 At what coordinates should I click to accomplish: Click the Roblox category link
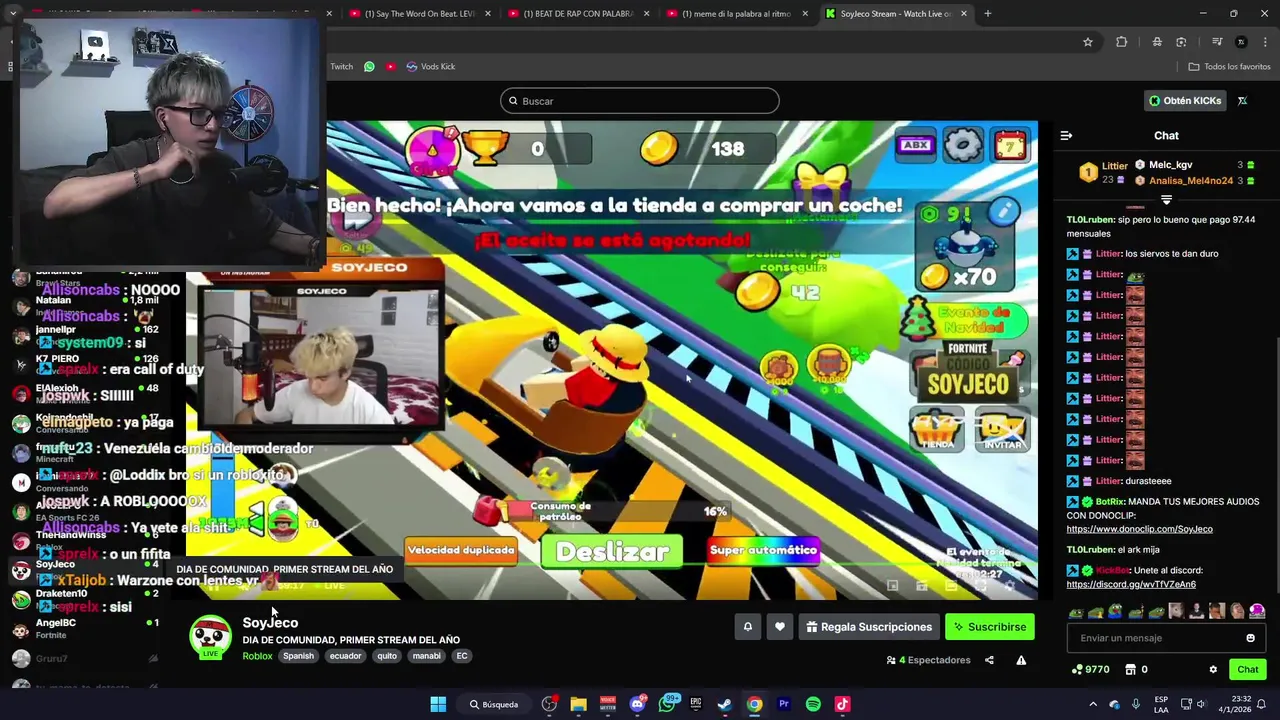[257, 656]
